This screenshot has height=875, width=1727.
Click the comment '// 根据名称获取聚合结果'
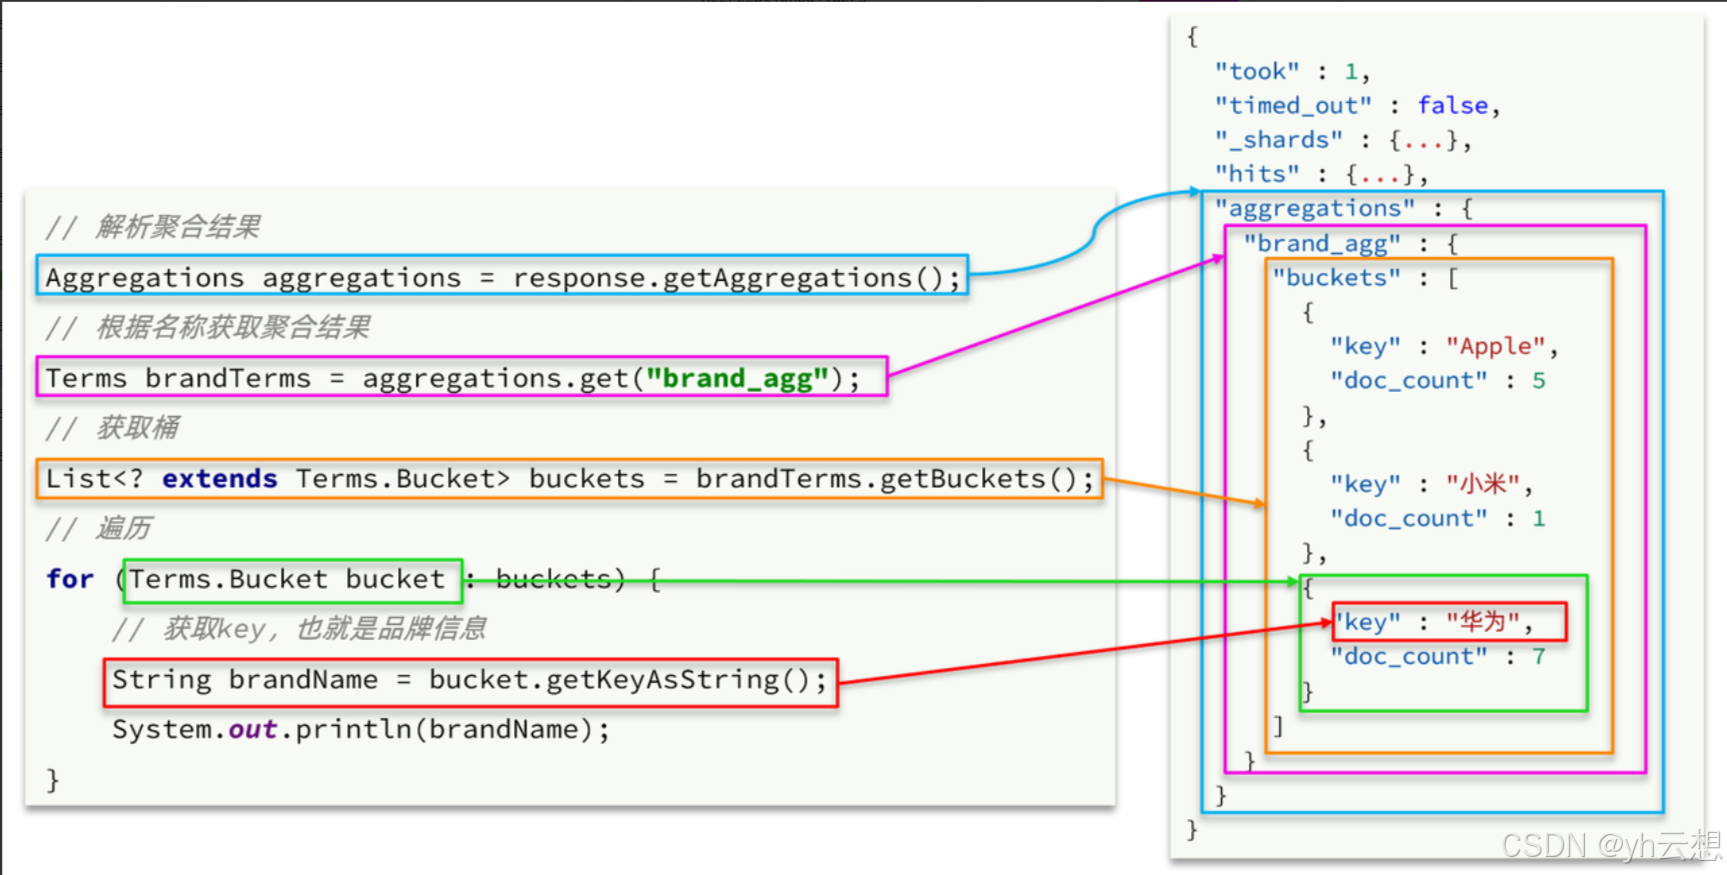[208, 327]
